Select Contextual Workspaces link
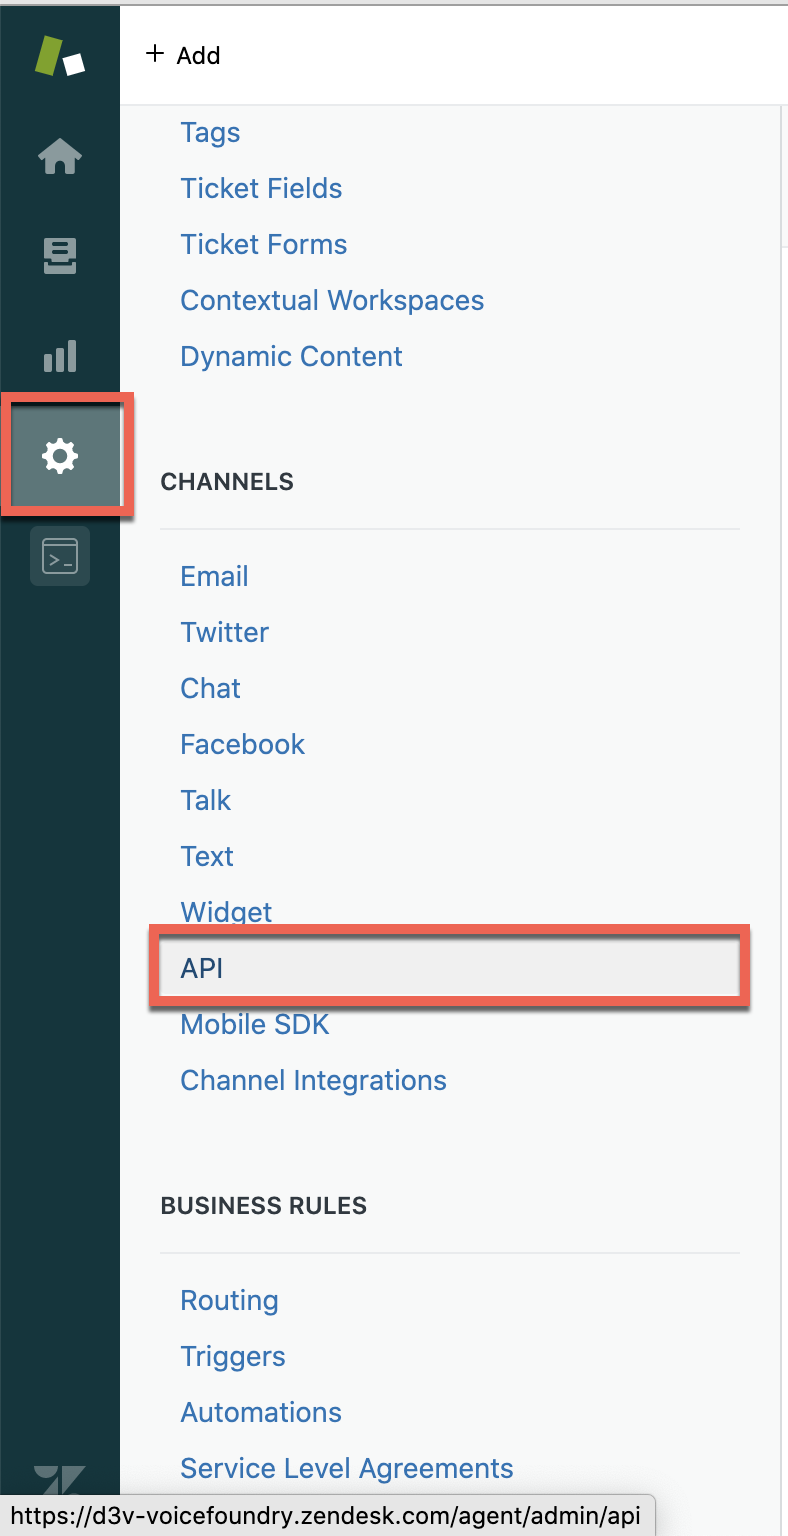The width and height of the screenshot is (788, 1536). pos(332,301)
